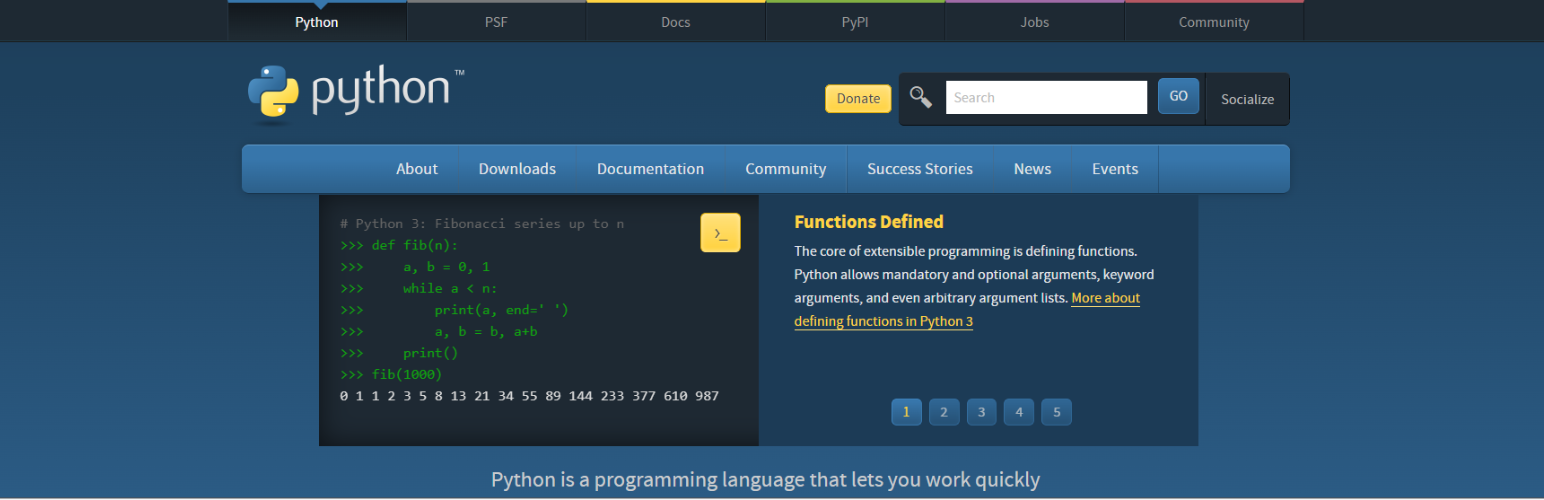Click 'Python is a programming language' tagline
This screenshot has width=1544, height=500.
[766, 480]
